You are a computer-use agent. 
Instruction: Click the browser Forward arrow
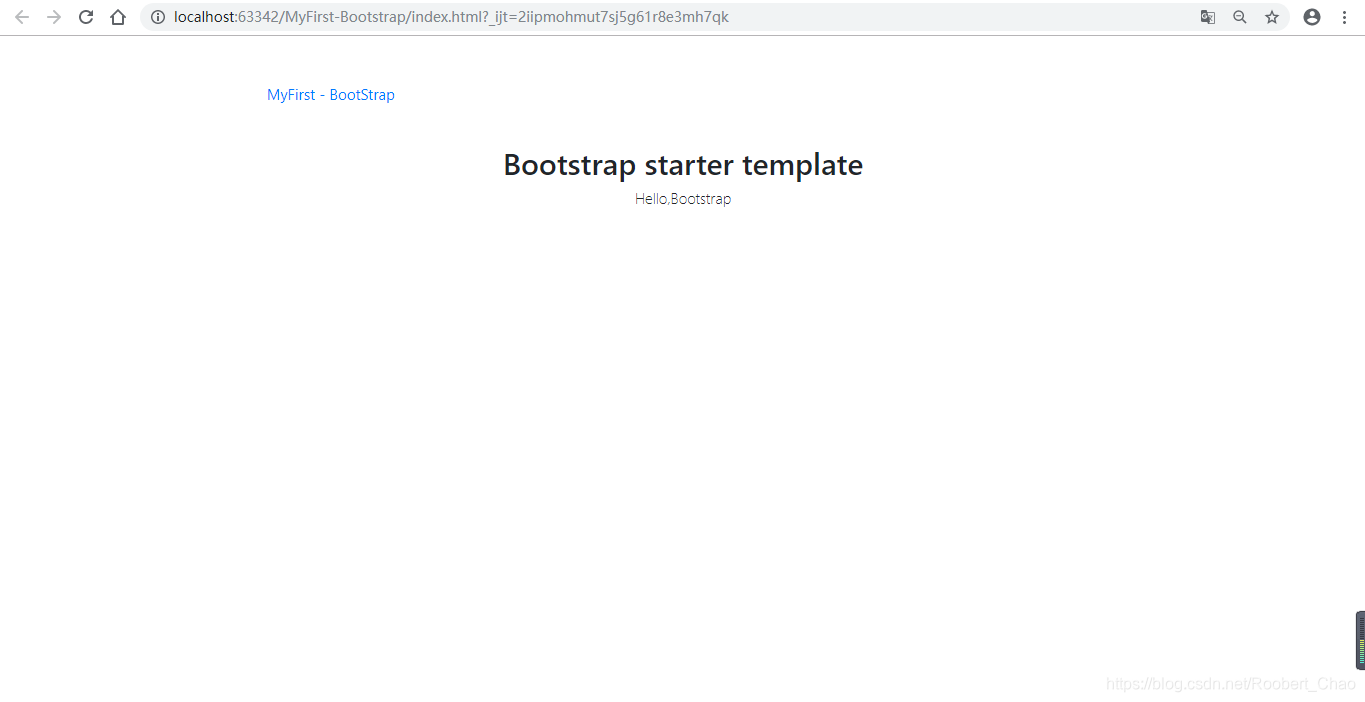coord(54,17)
